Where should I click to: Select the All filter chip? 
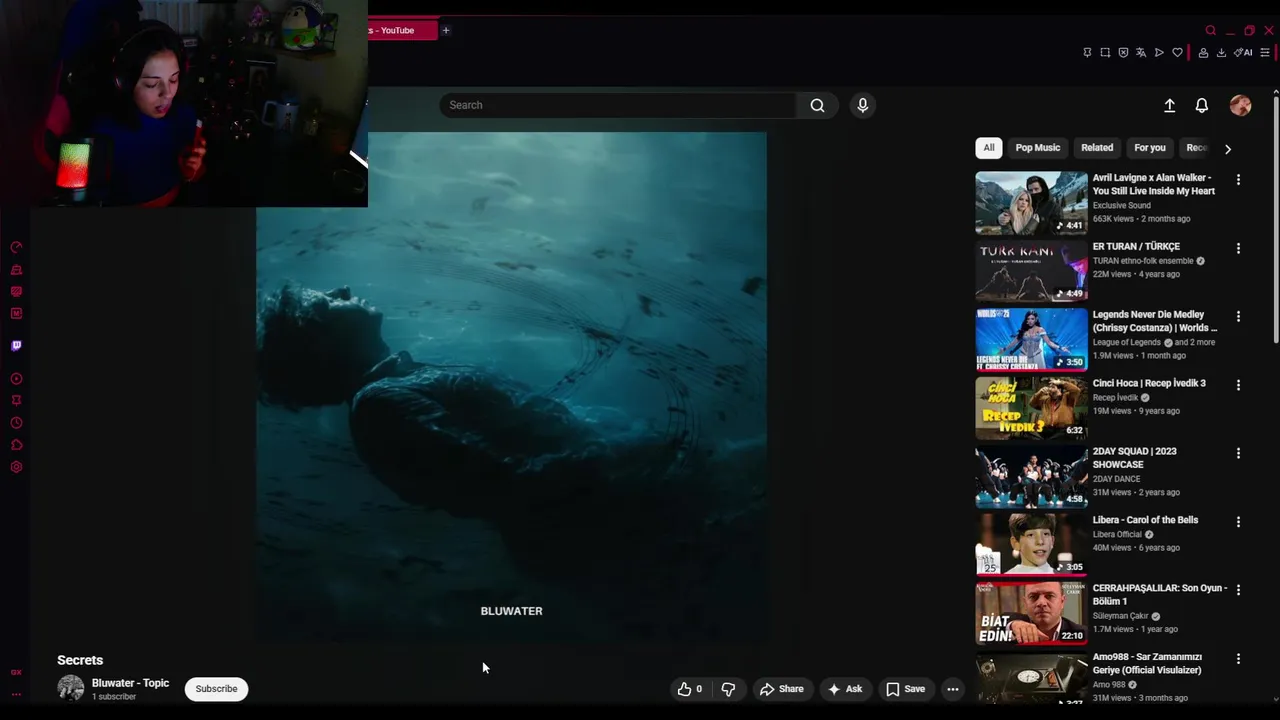(989, 148)
